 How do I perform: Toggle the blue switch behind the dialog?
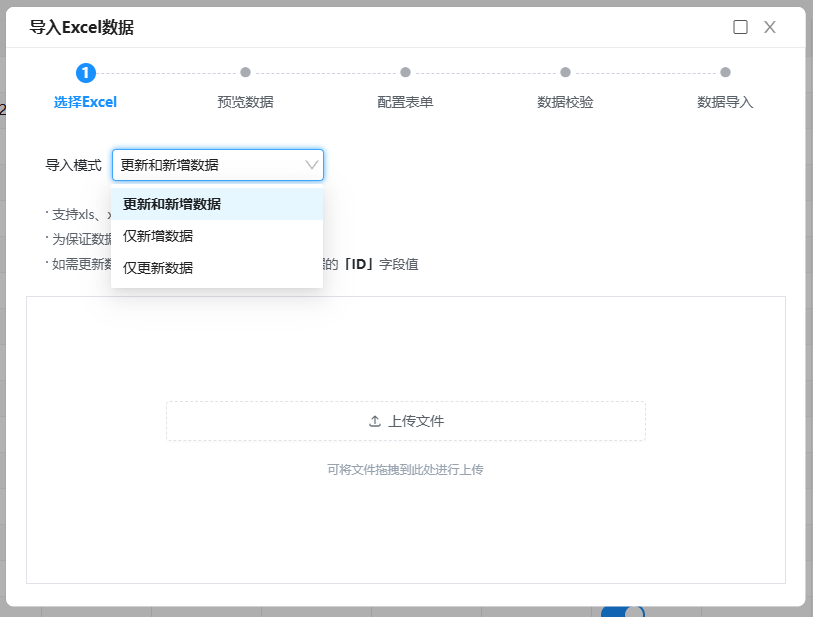622,612
